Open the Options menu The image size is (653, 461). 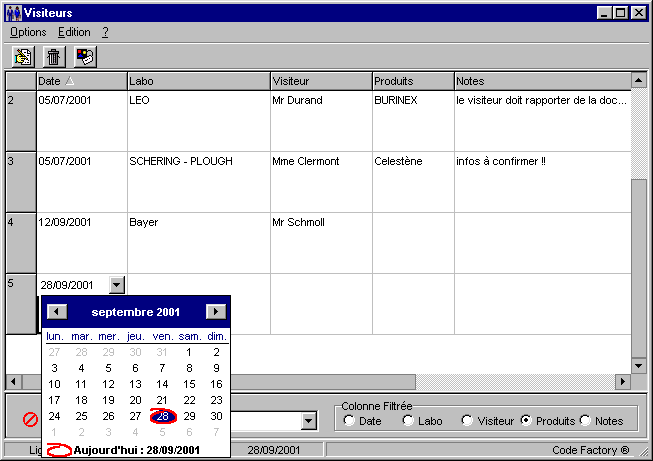(x=28, y=32)
